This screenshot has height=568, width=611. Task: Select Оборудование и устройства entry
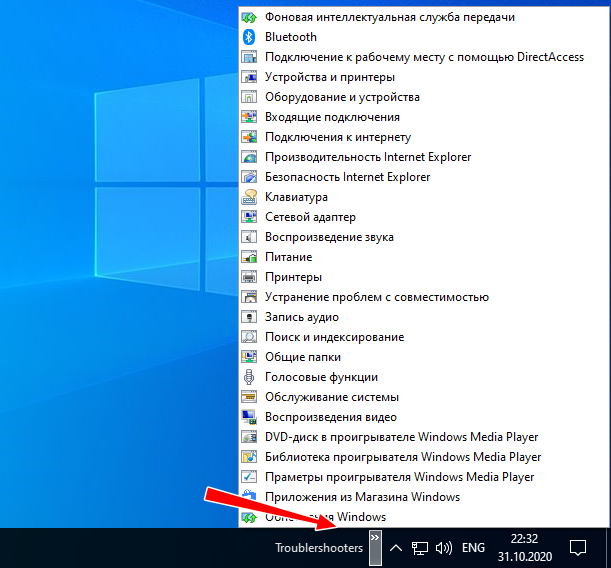342,97
